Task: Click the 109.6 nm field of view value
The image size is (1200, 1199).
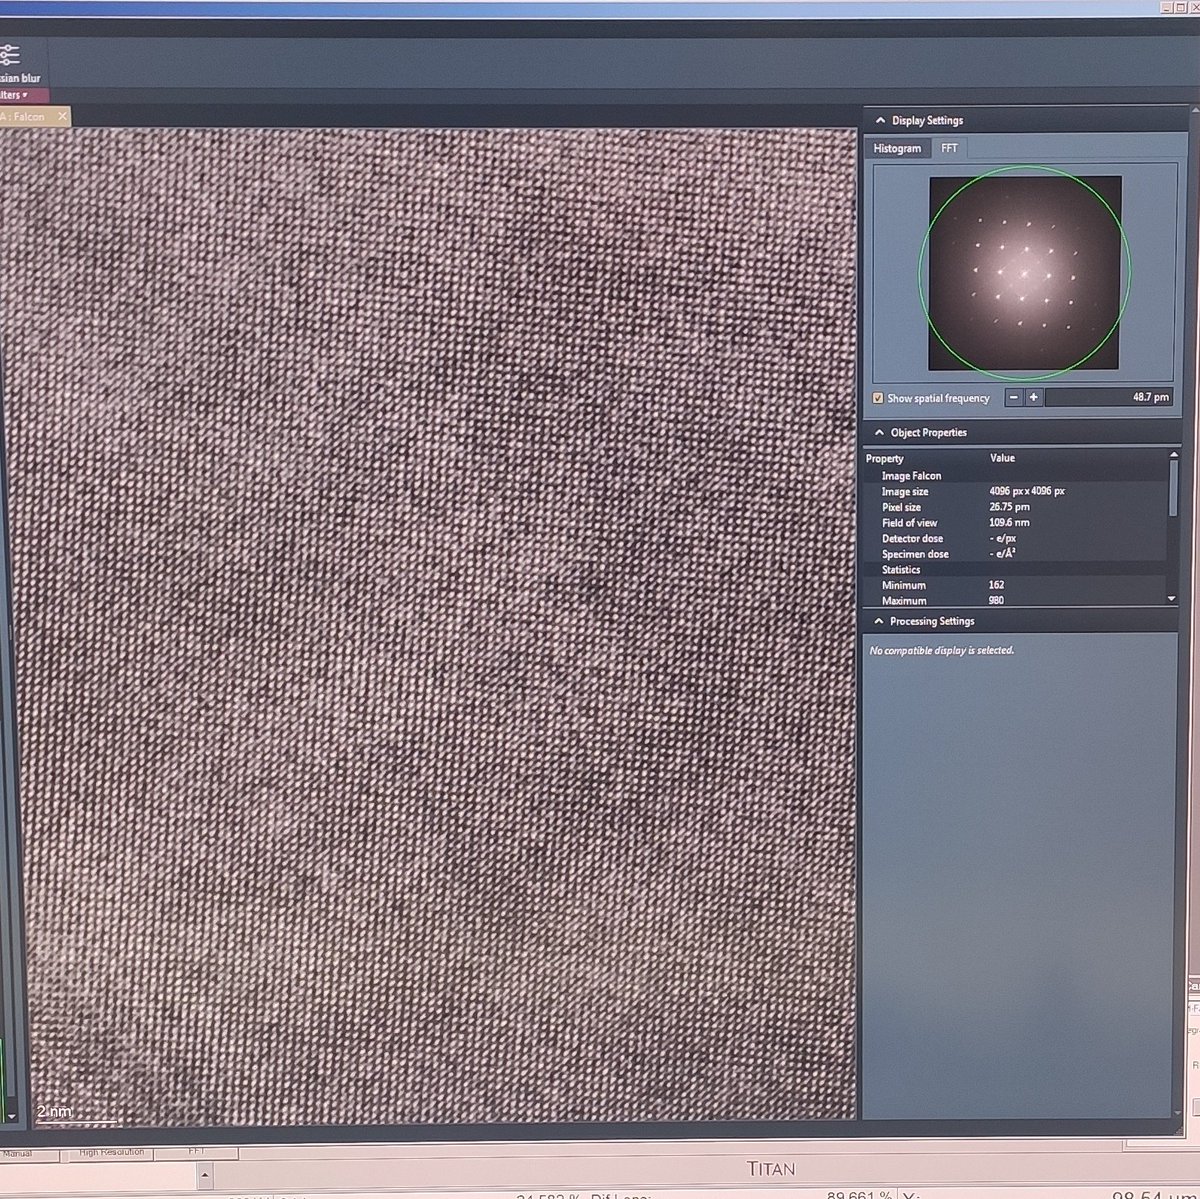Action: (x=1009, y=522)
